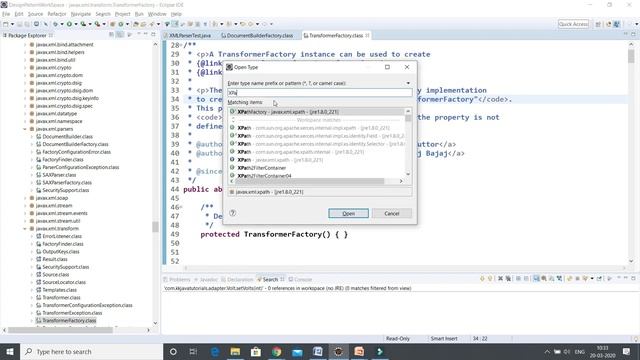Open the Mail app from the taskbar
Viewport: 640px width, 360px height.
(x=297, y=351)
